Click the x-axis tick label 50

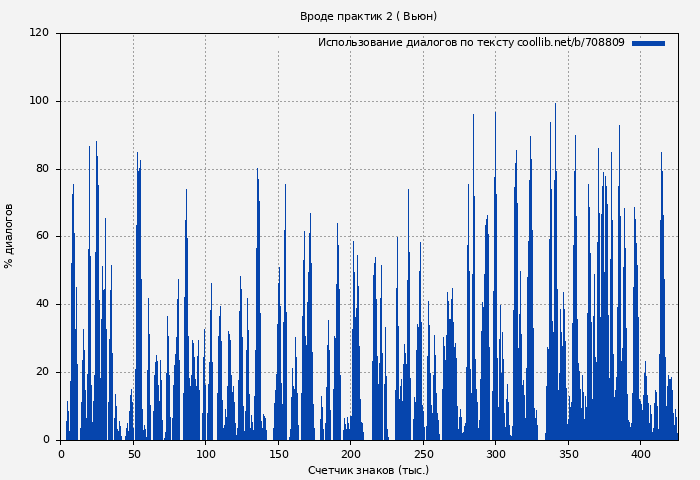click(133, 454)
